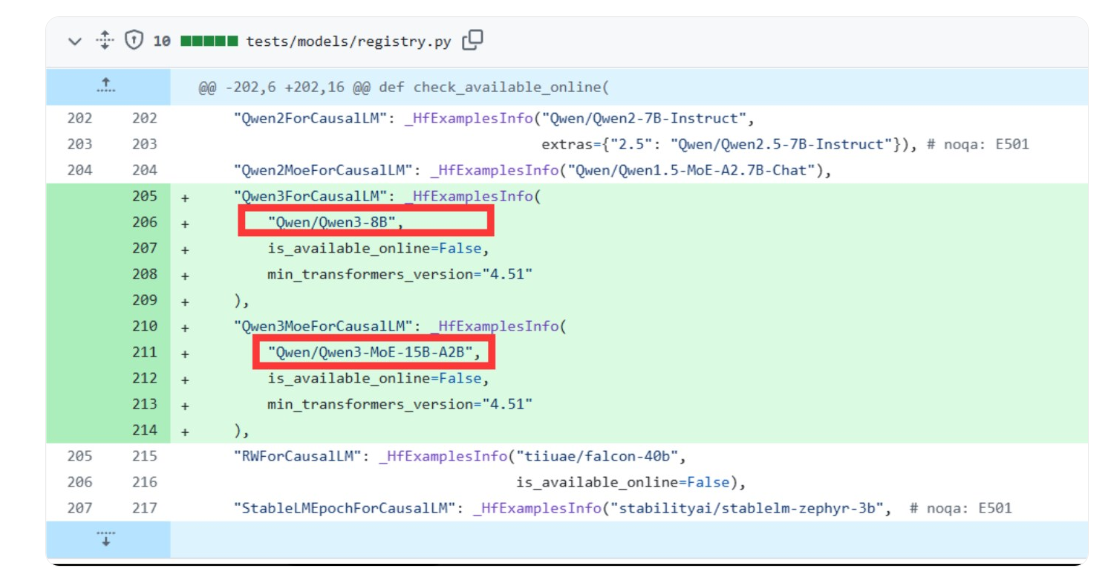The height and width of the screenshot is (583, 1104).
Task: Copy the tests/models/registry.py file path
Action: (472, 40)
